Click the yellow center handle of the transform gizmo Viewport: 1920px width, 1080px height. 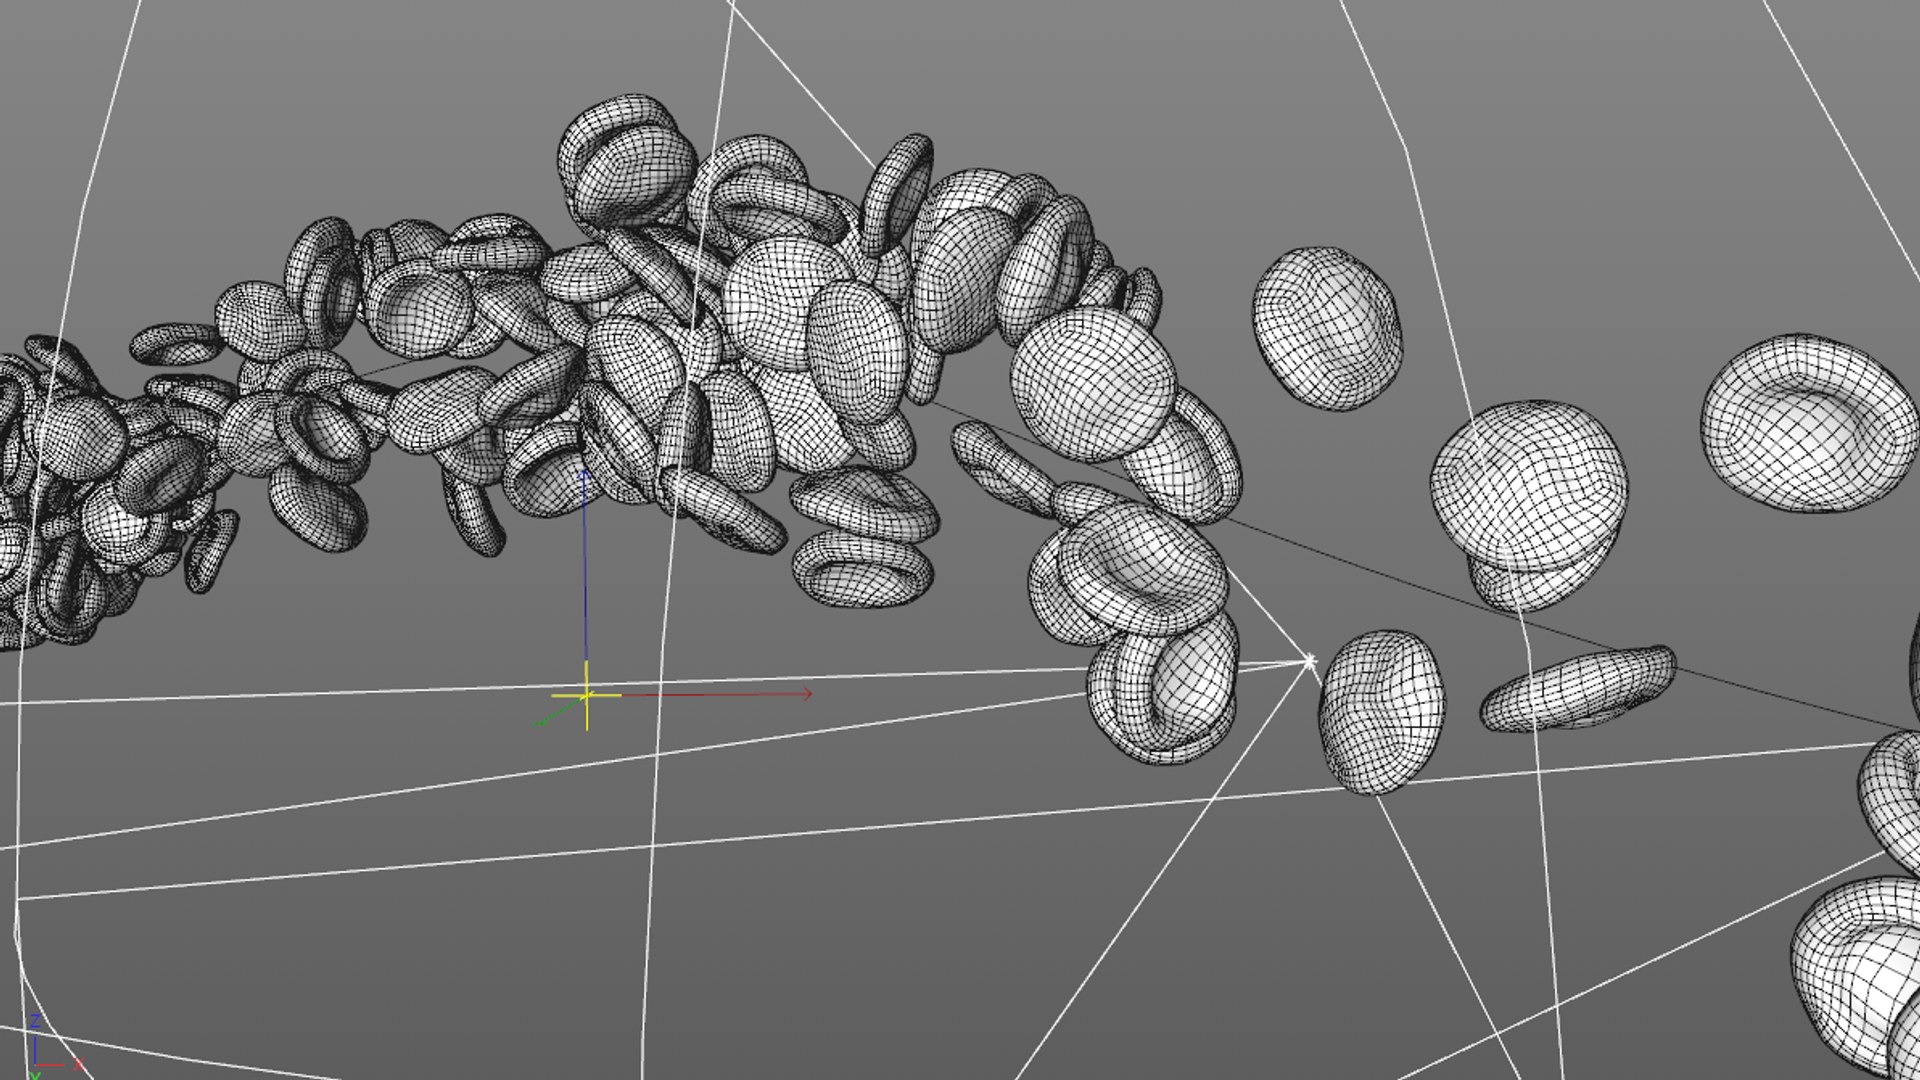pyautogui.click(x=586, y=695)
